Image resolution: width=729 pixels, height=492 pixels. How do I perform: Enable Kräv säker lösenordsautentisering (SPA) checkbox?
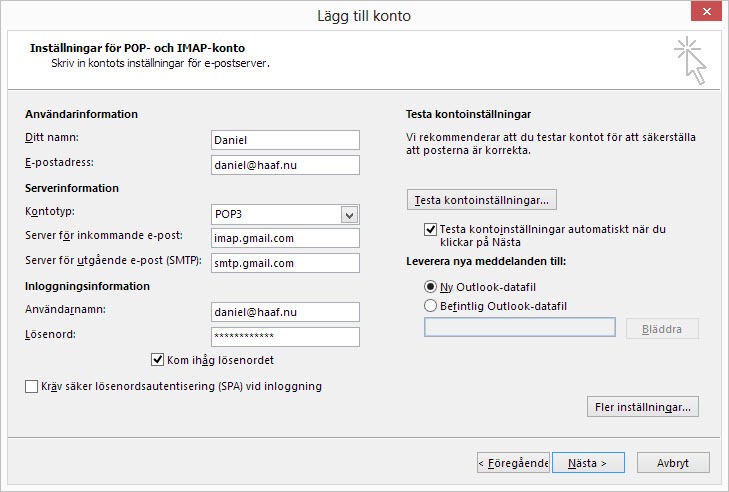coord(32,386)
